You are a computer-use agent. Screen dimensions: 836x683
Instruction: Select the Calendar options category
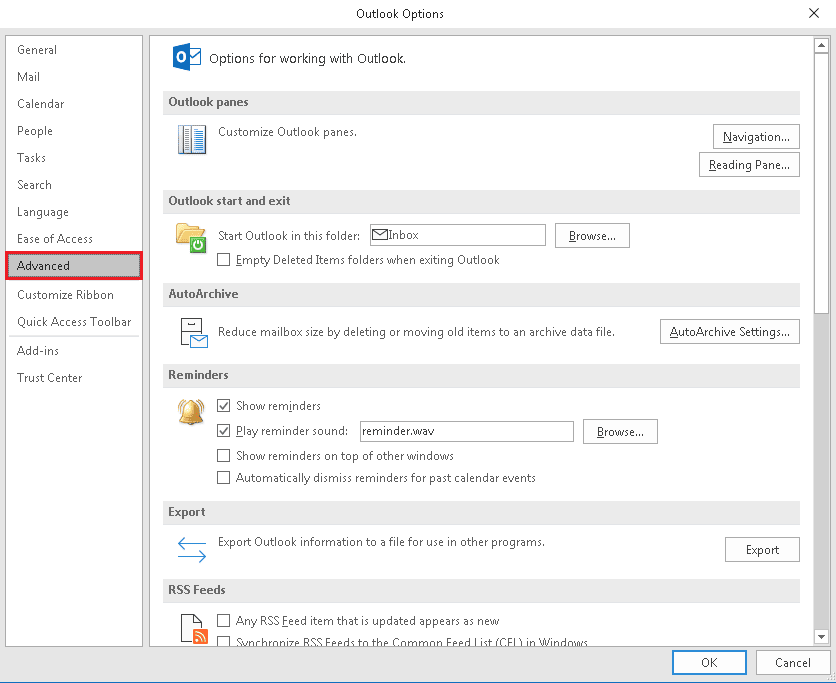click(x=74, y=104)
